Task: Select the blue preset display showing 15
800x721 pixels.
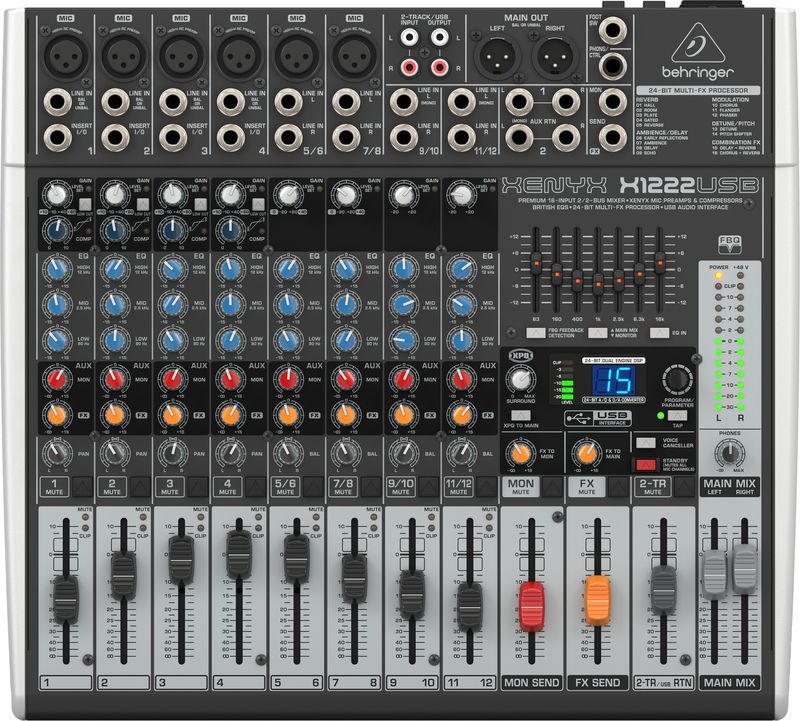Action: click(613, 380)
